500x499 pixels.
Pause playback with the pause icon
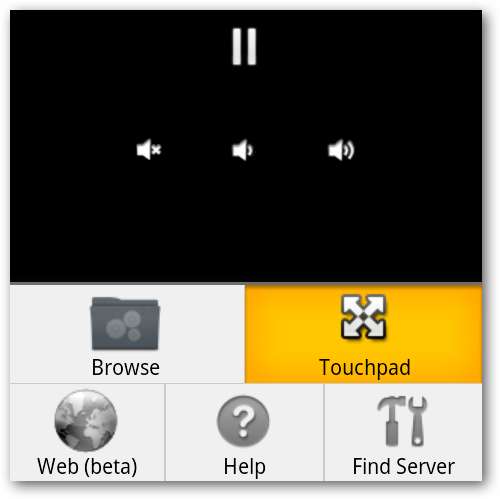coord(244,46)
